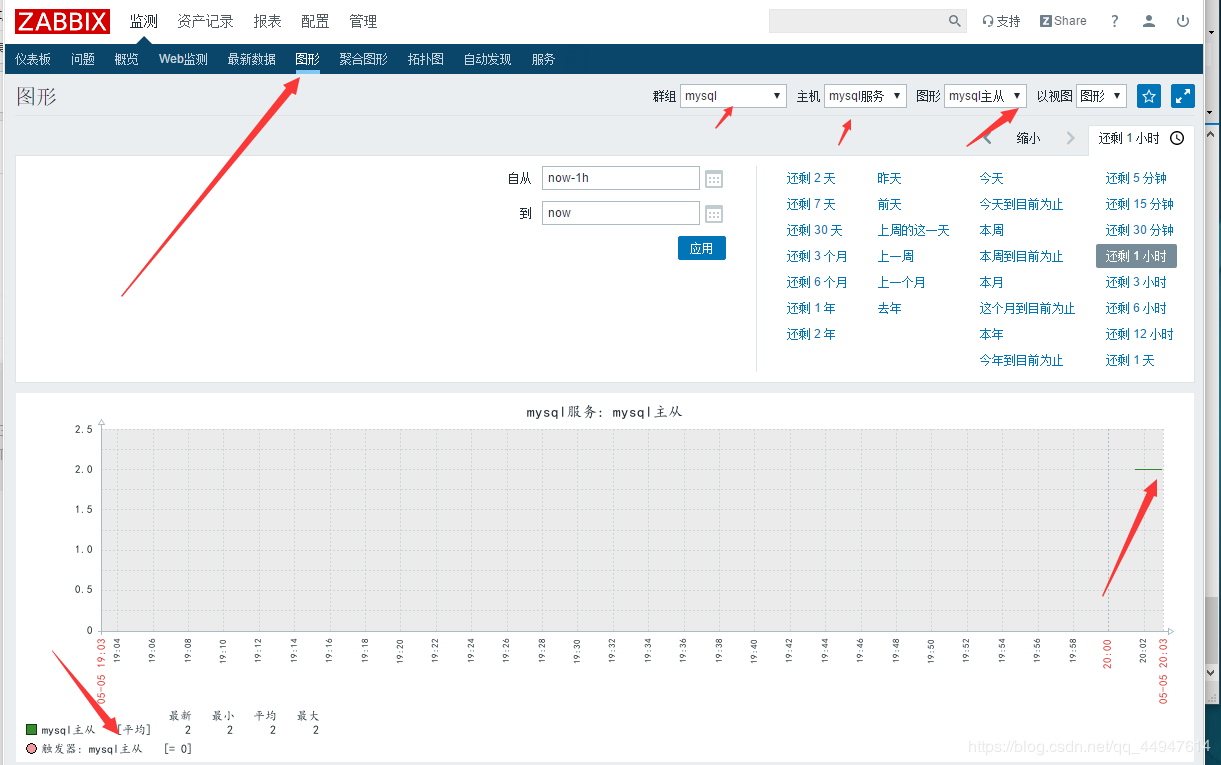Open calendar picker for 到 field
The height and width of the screenshot is (765, 1221).
click(714, 213)
